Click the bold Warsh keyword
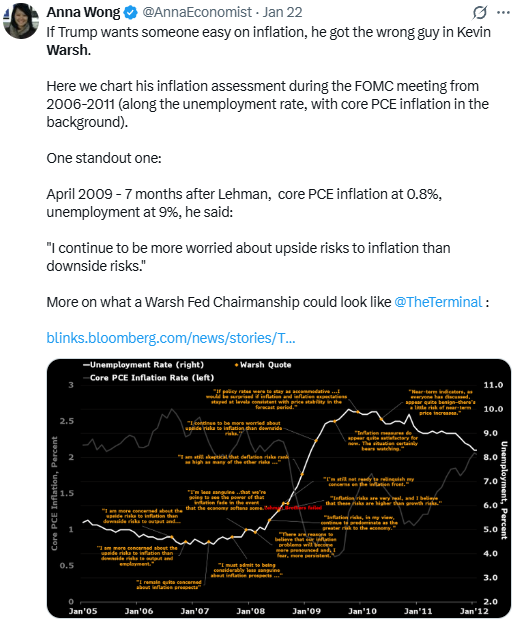The height and width of the screenshot is (623, 515). pos(67,50)
